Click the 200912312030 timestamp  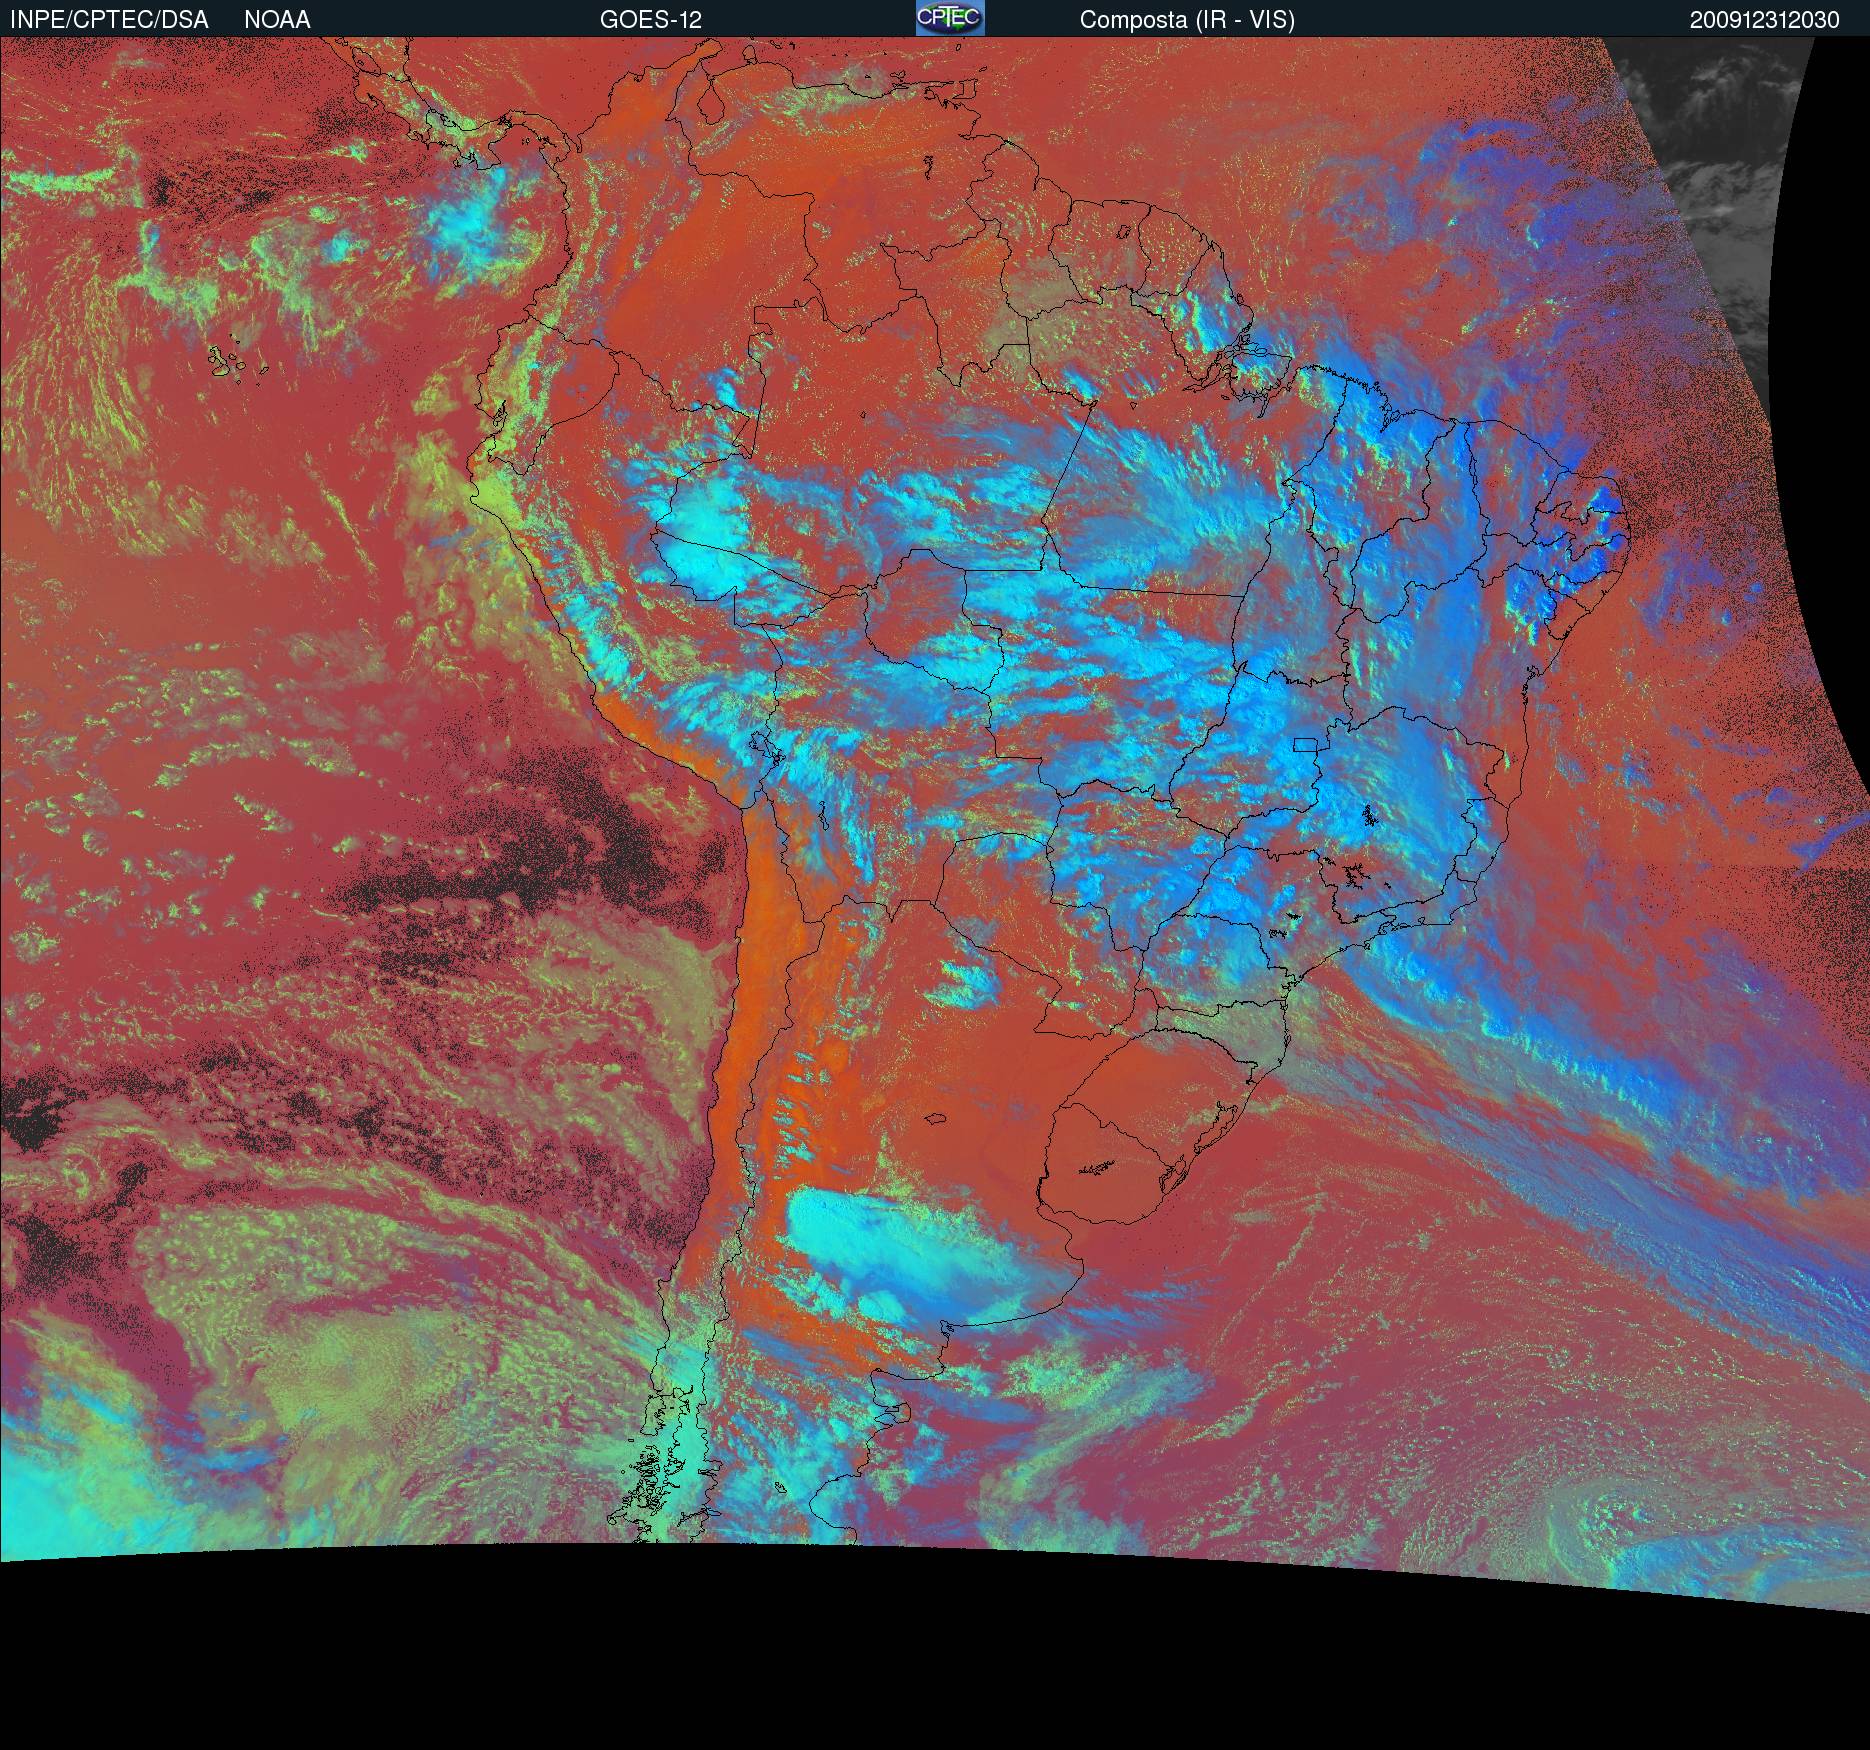[x=1765, y=20]
